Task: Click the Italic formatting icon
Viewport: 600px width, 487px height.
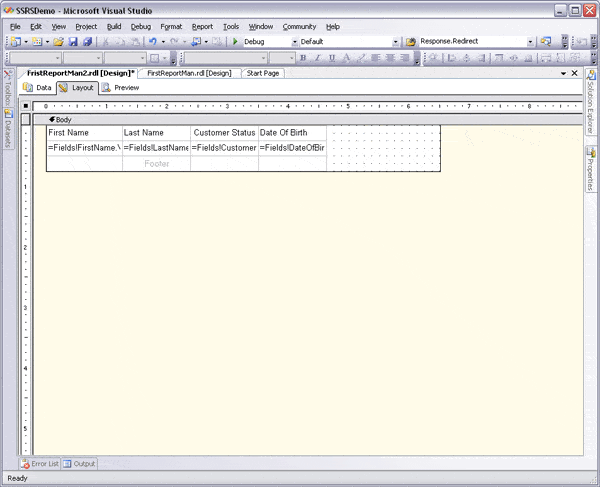Action: tap(317, 58)
